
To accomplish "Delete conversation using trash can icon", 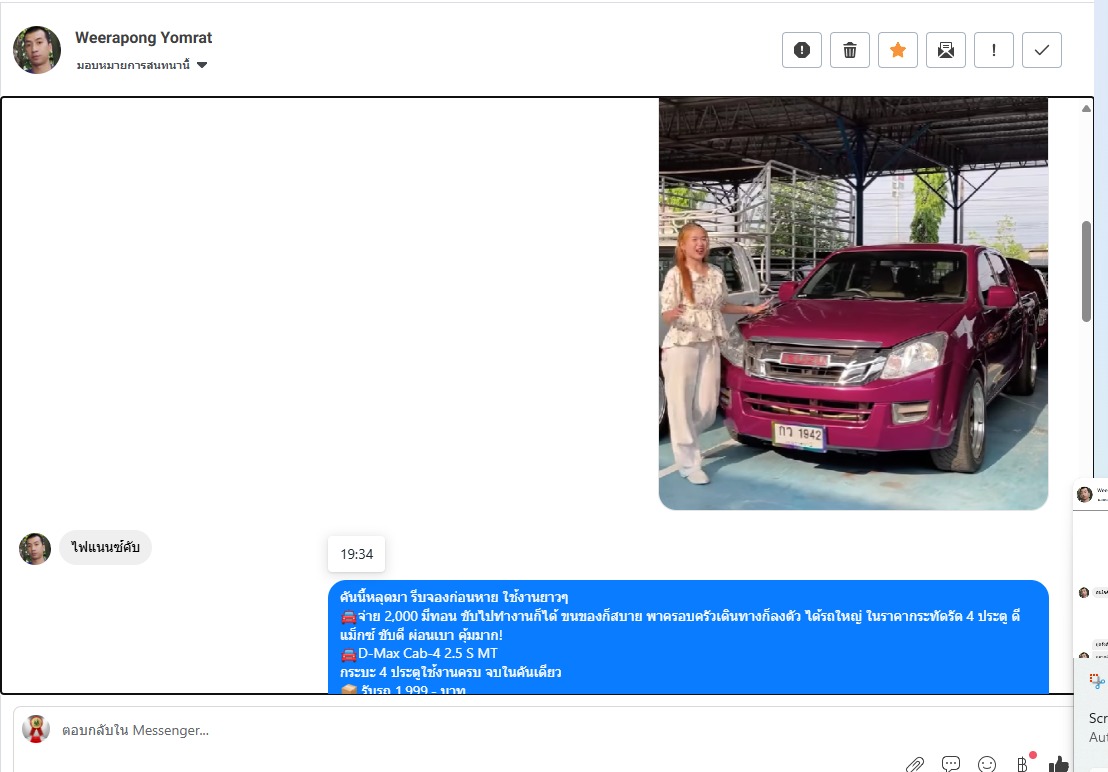I will point(849,50).
